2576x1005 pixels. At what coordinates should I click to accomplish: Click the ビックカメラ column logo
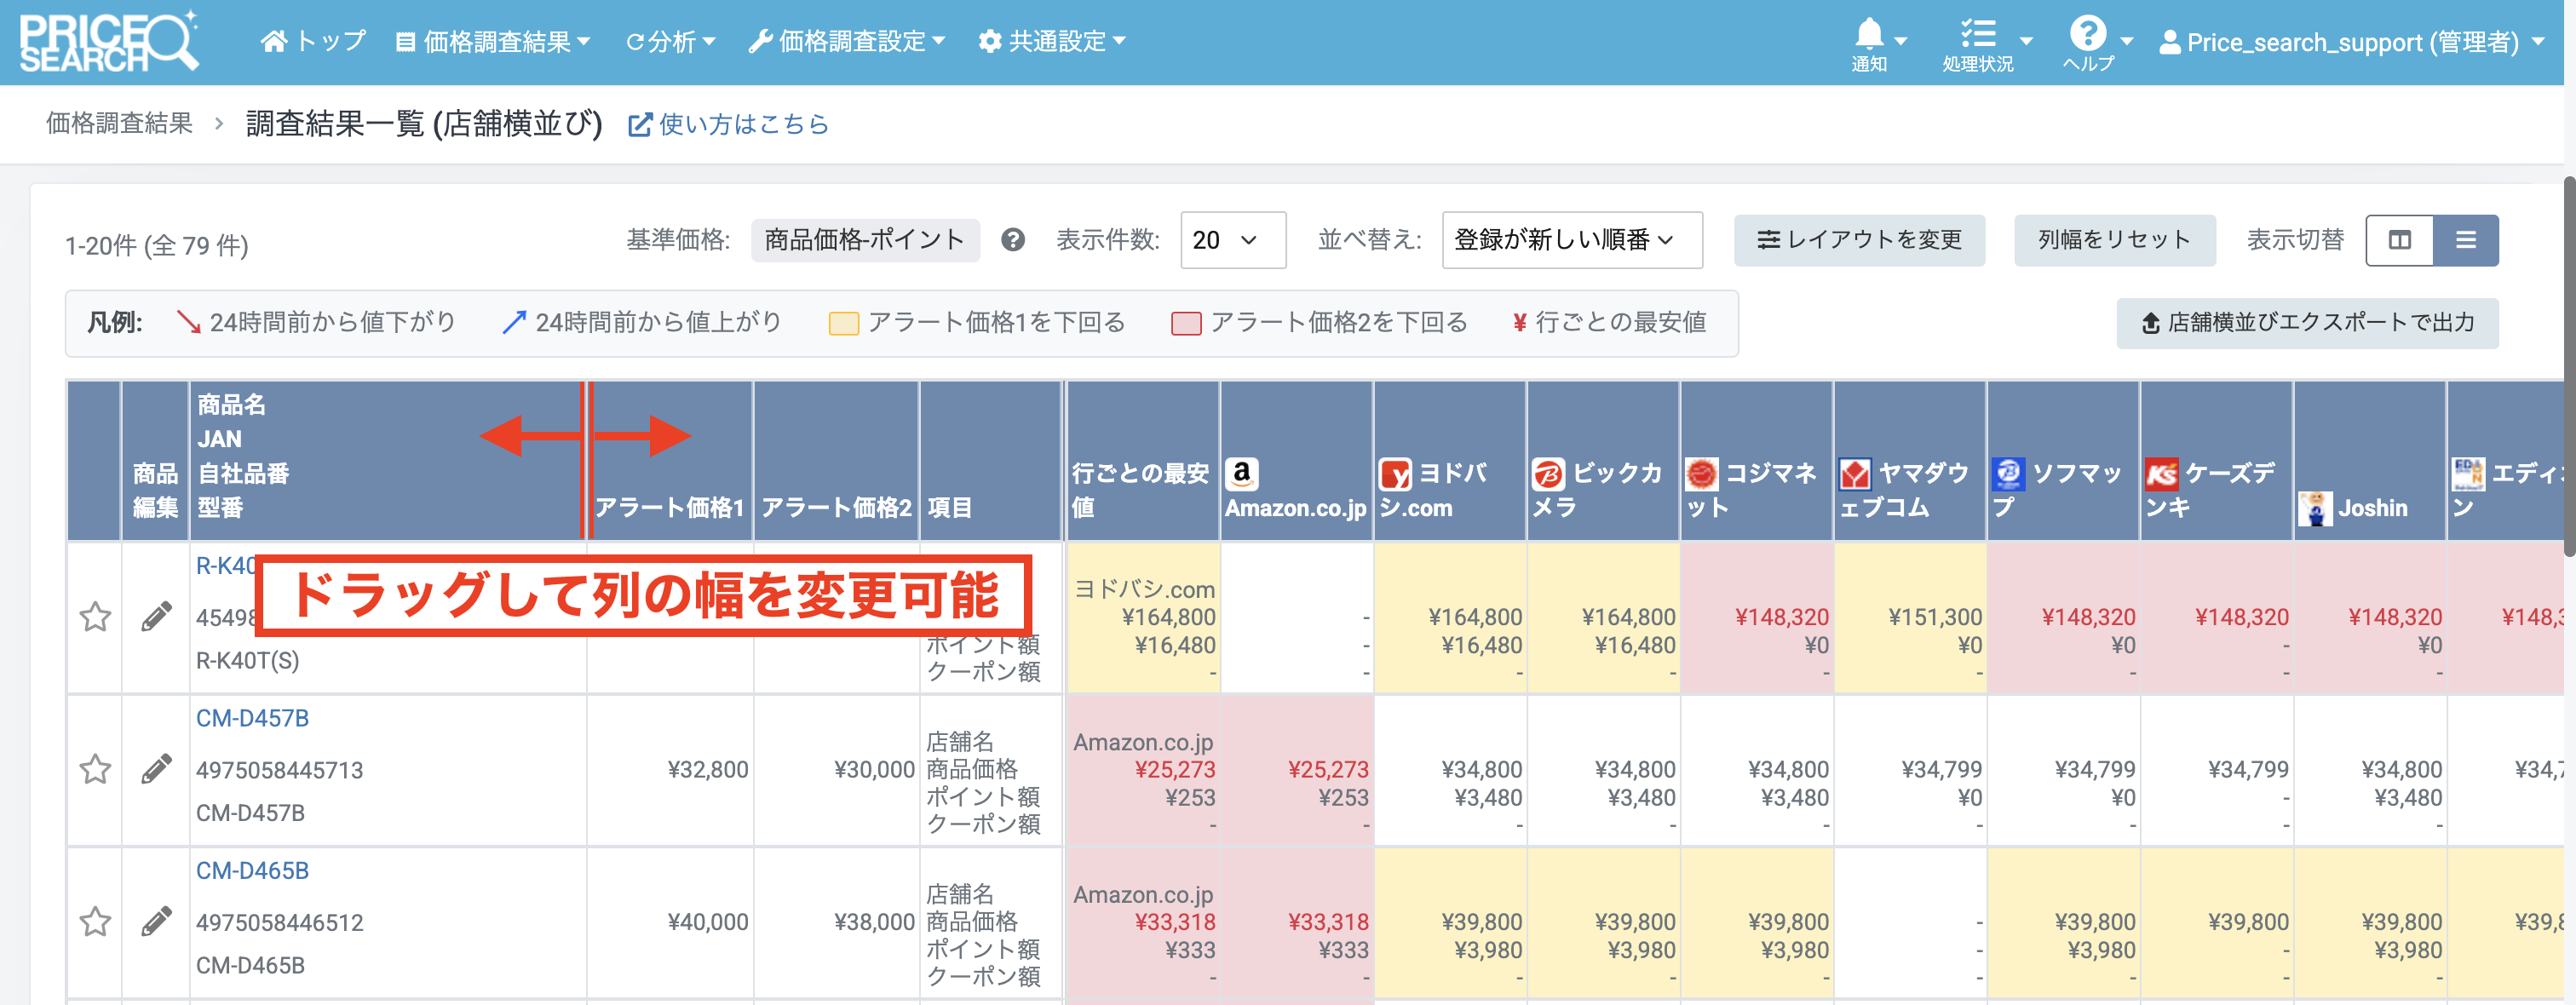click(x=1548, y=474)
